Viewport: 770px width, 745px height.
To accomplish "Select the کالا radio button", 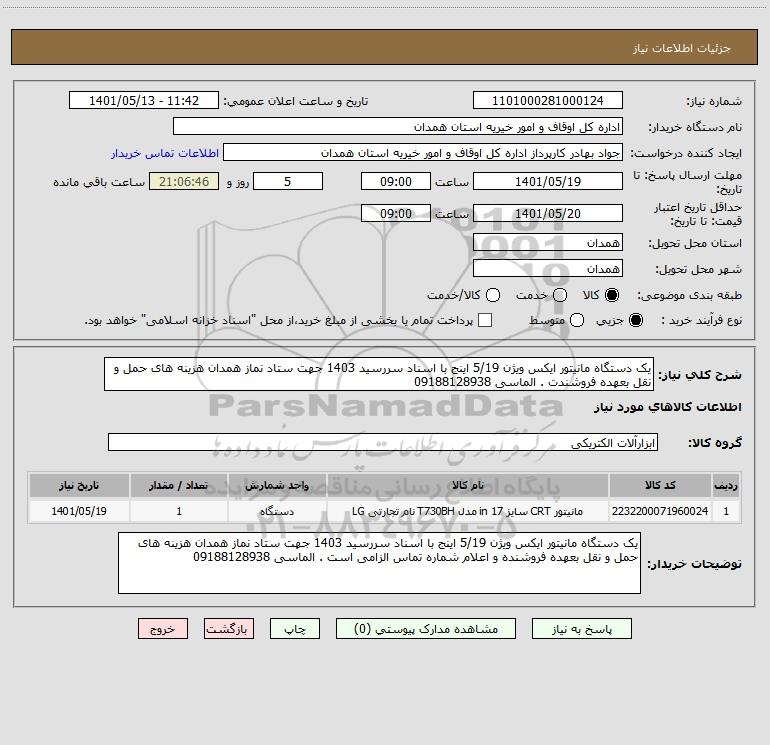I will [611, 295].
